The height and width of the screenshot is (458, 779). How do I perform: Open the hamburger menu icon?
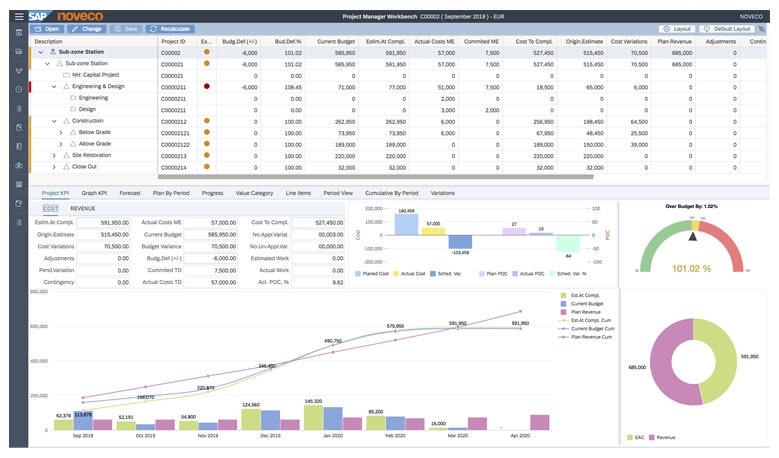click(19, 16)
